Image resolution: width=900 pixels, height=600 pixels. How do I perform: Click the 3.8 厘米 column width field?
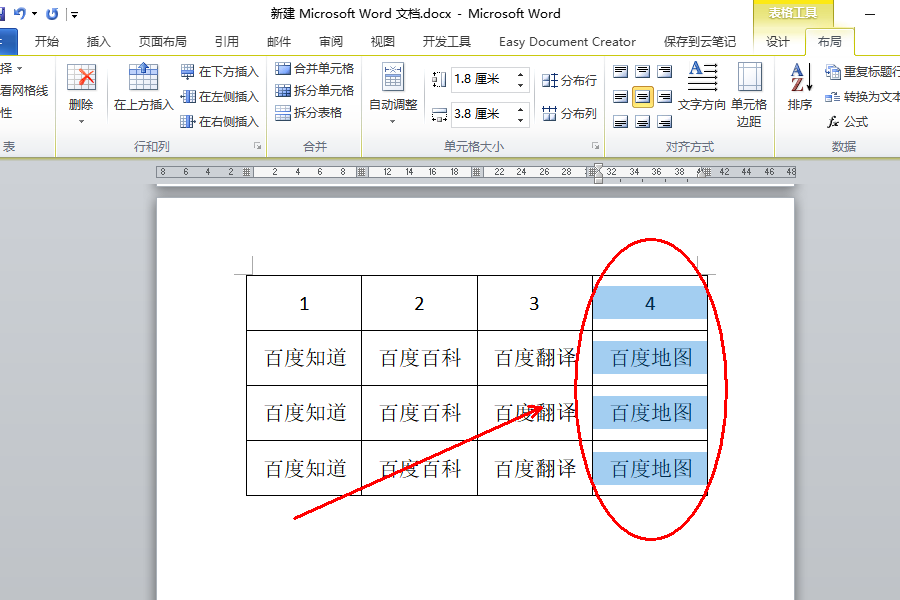click(x=482, y=114)
